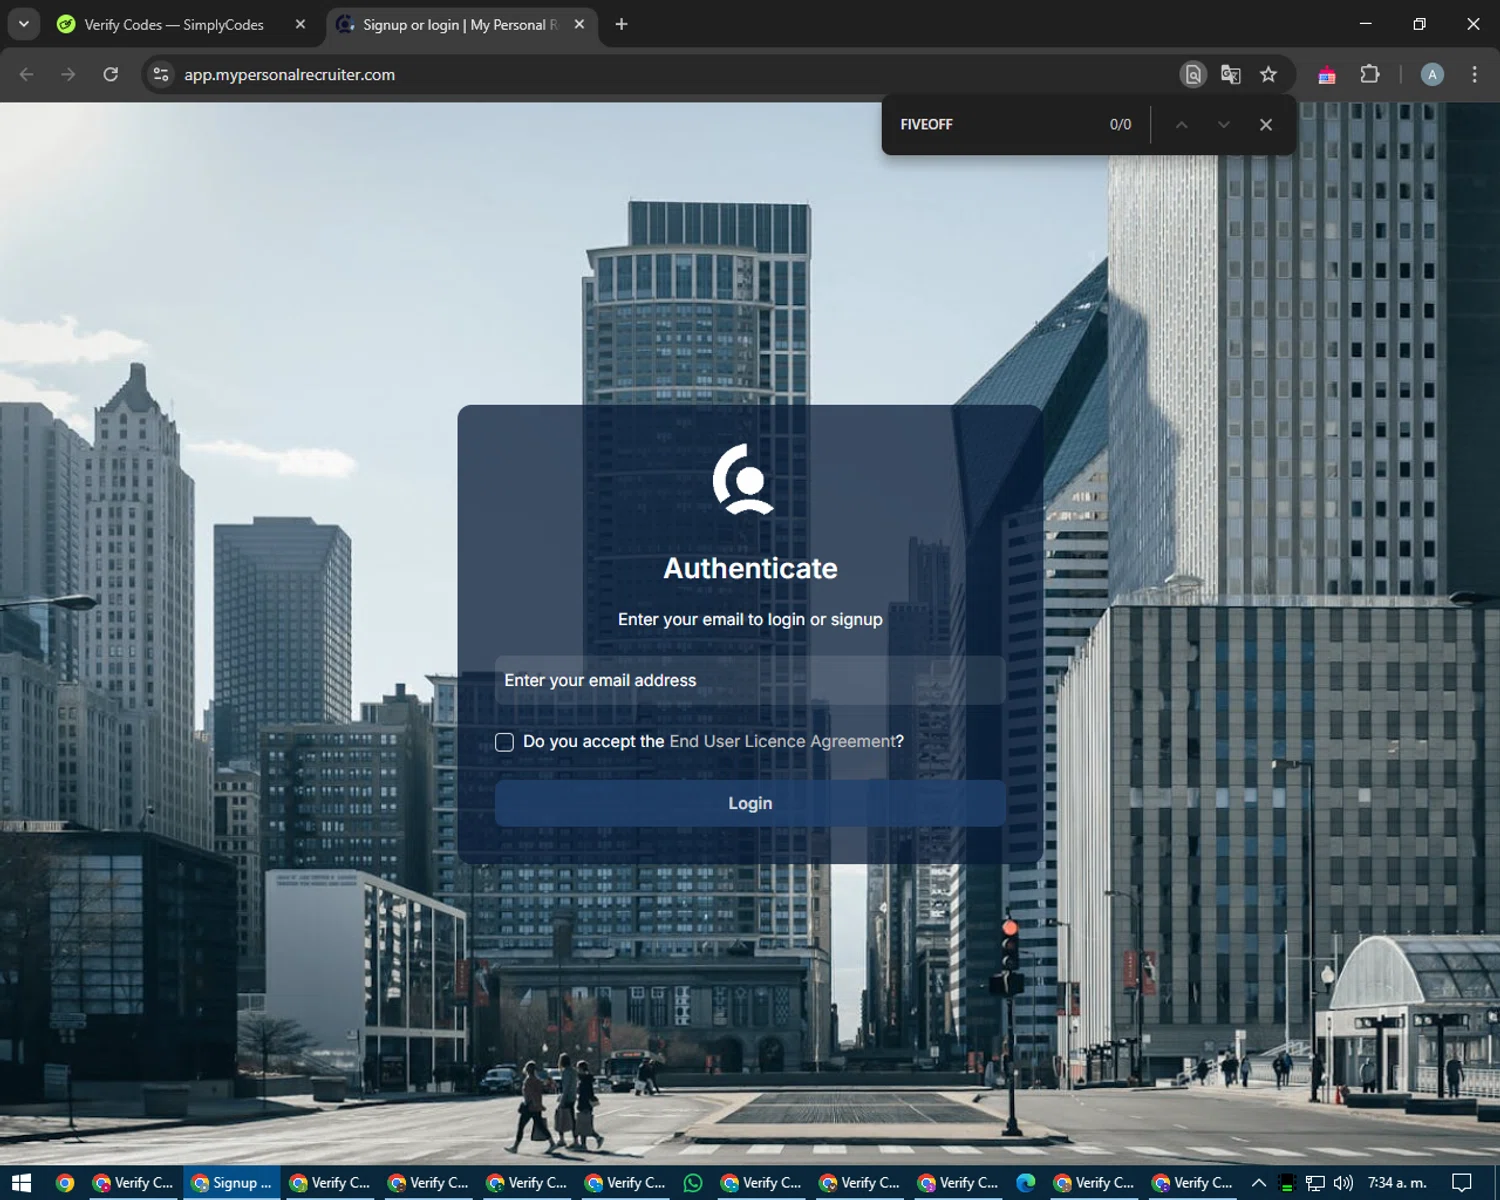View site information icon in address bar
Viewport: 1500px width, 1200px height.
(x=161, y=74)
